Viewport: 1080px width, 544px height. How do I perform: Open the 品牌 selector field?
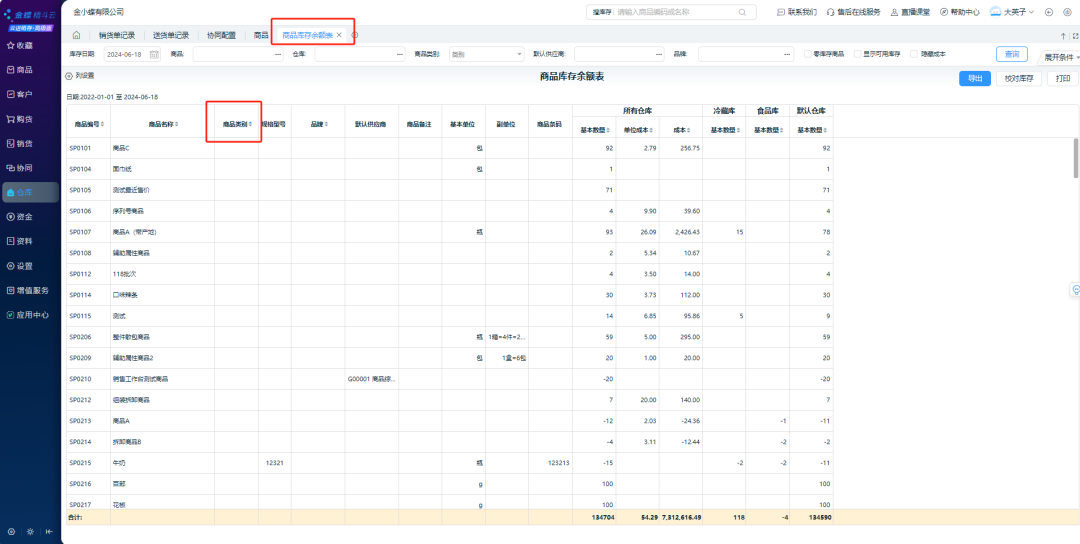[x=746, y=54]
